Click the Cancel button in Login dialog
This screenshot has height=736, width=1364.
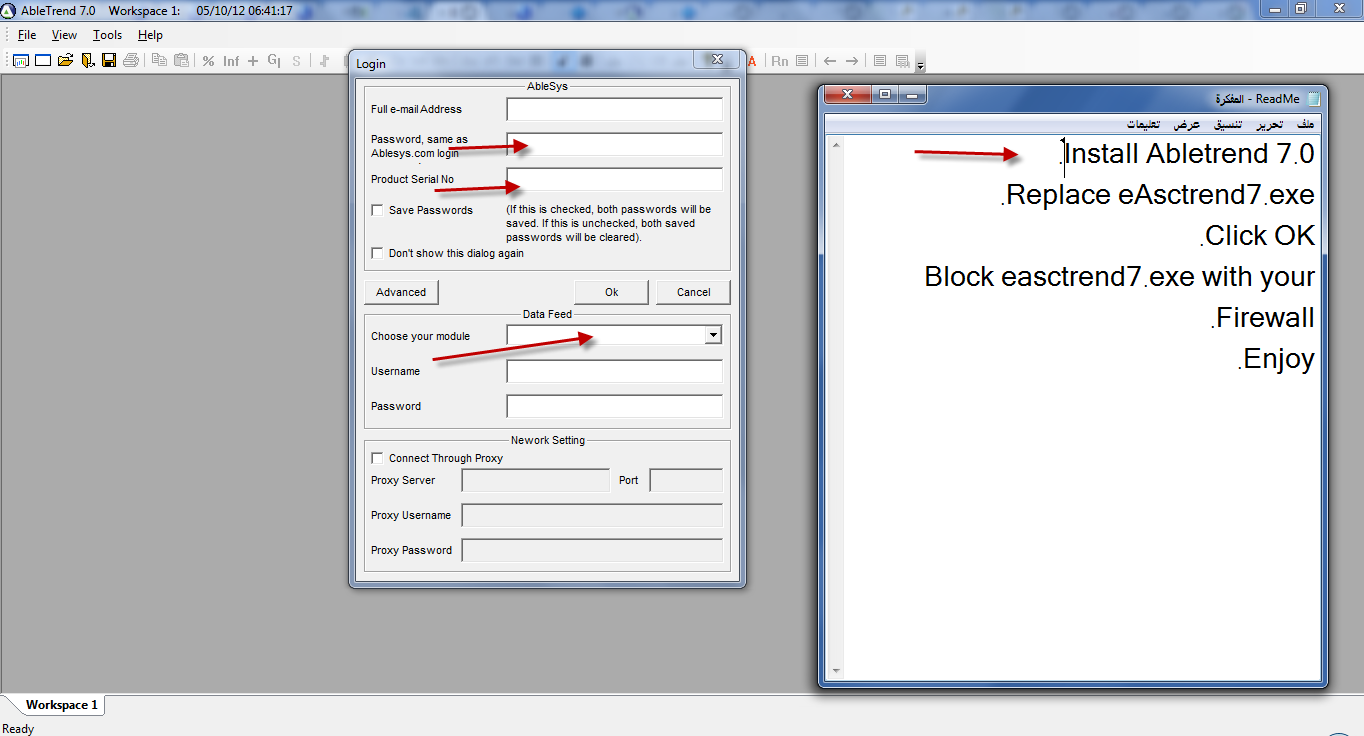(x=693, y=292)
